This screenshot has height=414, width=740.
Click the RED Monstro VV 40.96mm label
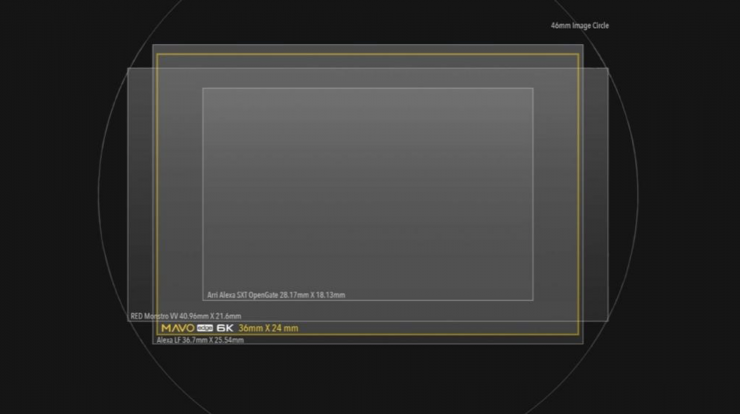(185, 316)
